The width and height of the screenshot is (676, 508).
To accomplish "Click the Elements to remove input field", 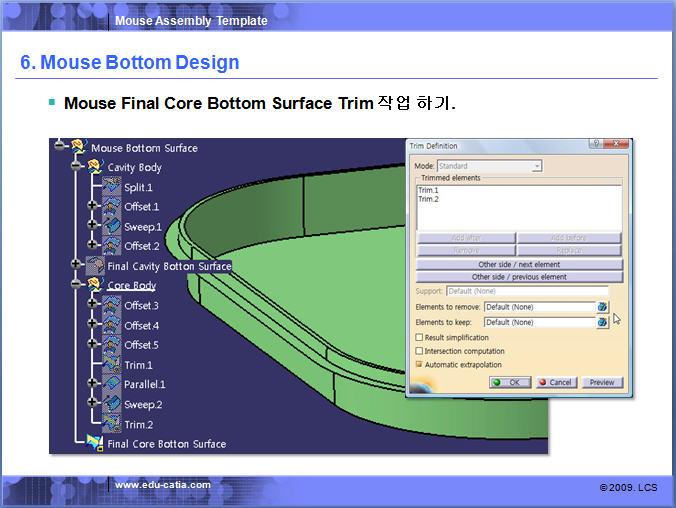I will tap(539, 307).
